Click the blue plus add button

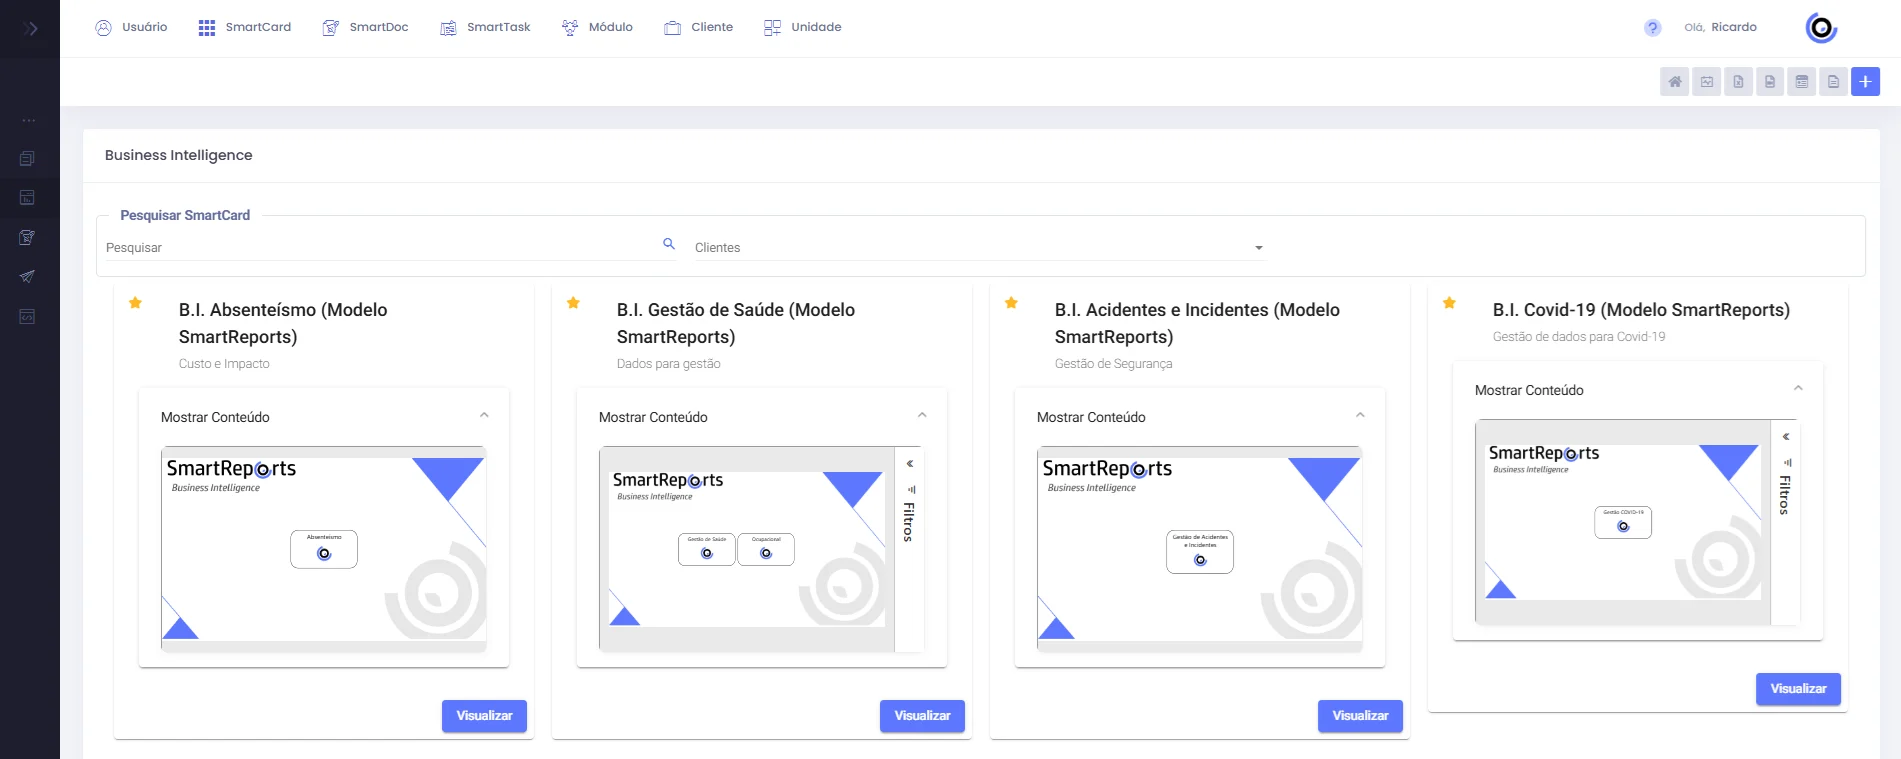point(1865,82)
